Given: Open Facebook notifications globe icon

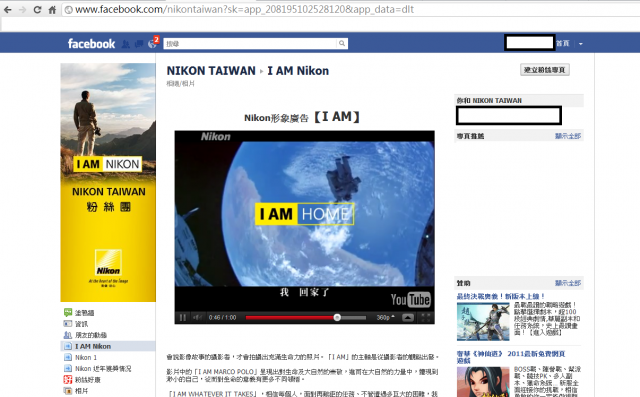Looking at the screenshot, I should (152, 44).
